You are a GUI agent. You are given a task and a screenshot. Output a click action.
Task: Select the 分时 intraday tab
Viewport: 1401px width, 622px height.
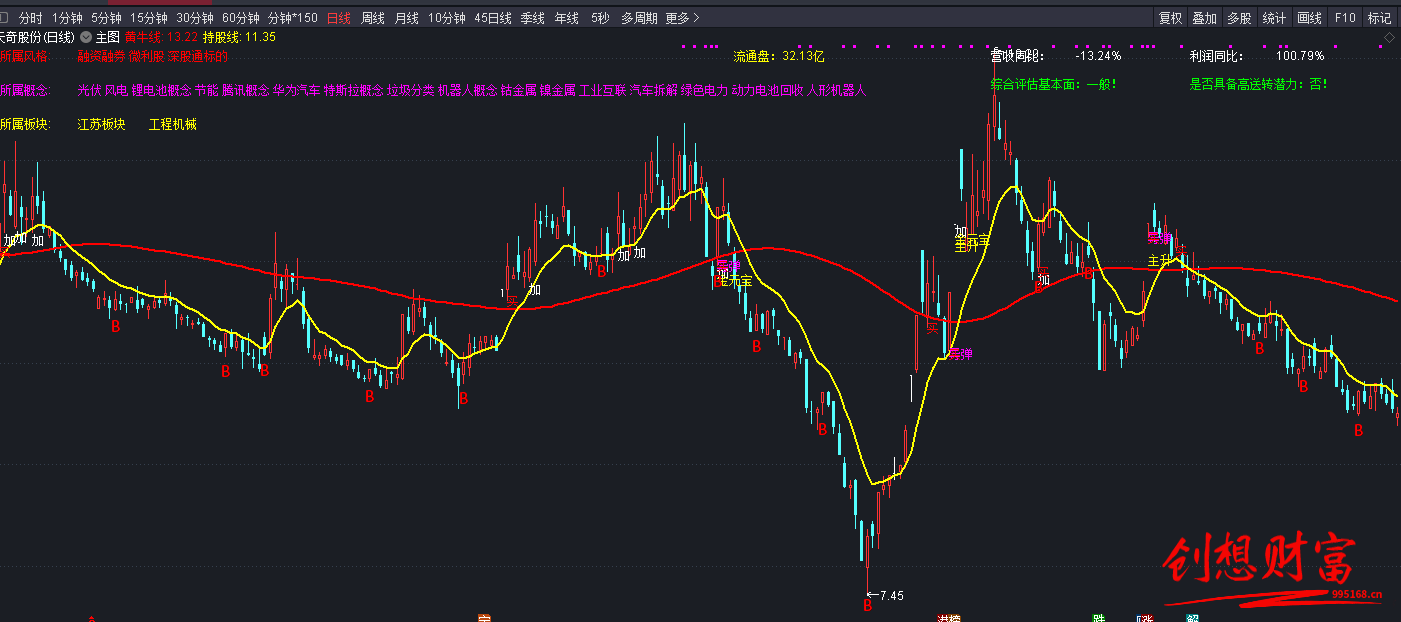[31, 18]
